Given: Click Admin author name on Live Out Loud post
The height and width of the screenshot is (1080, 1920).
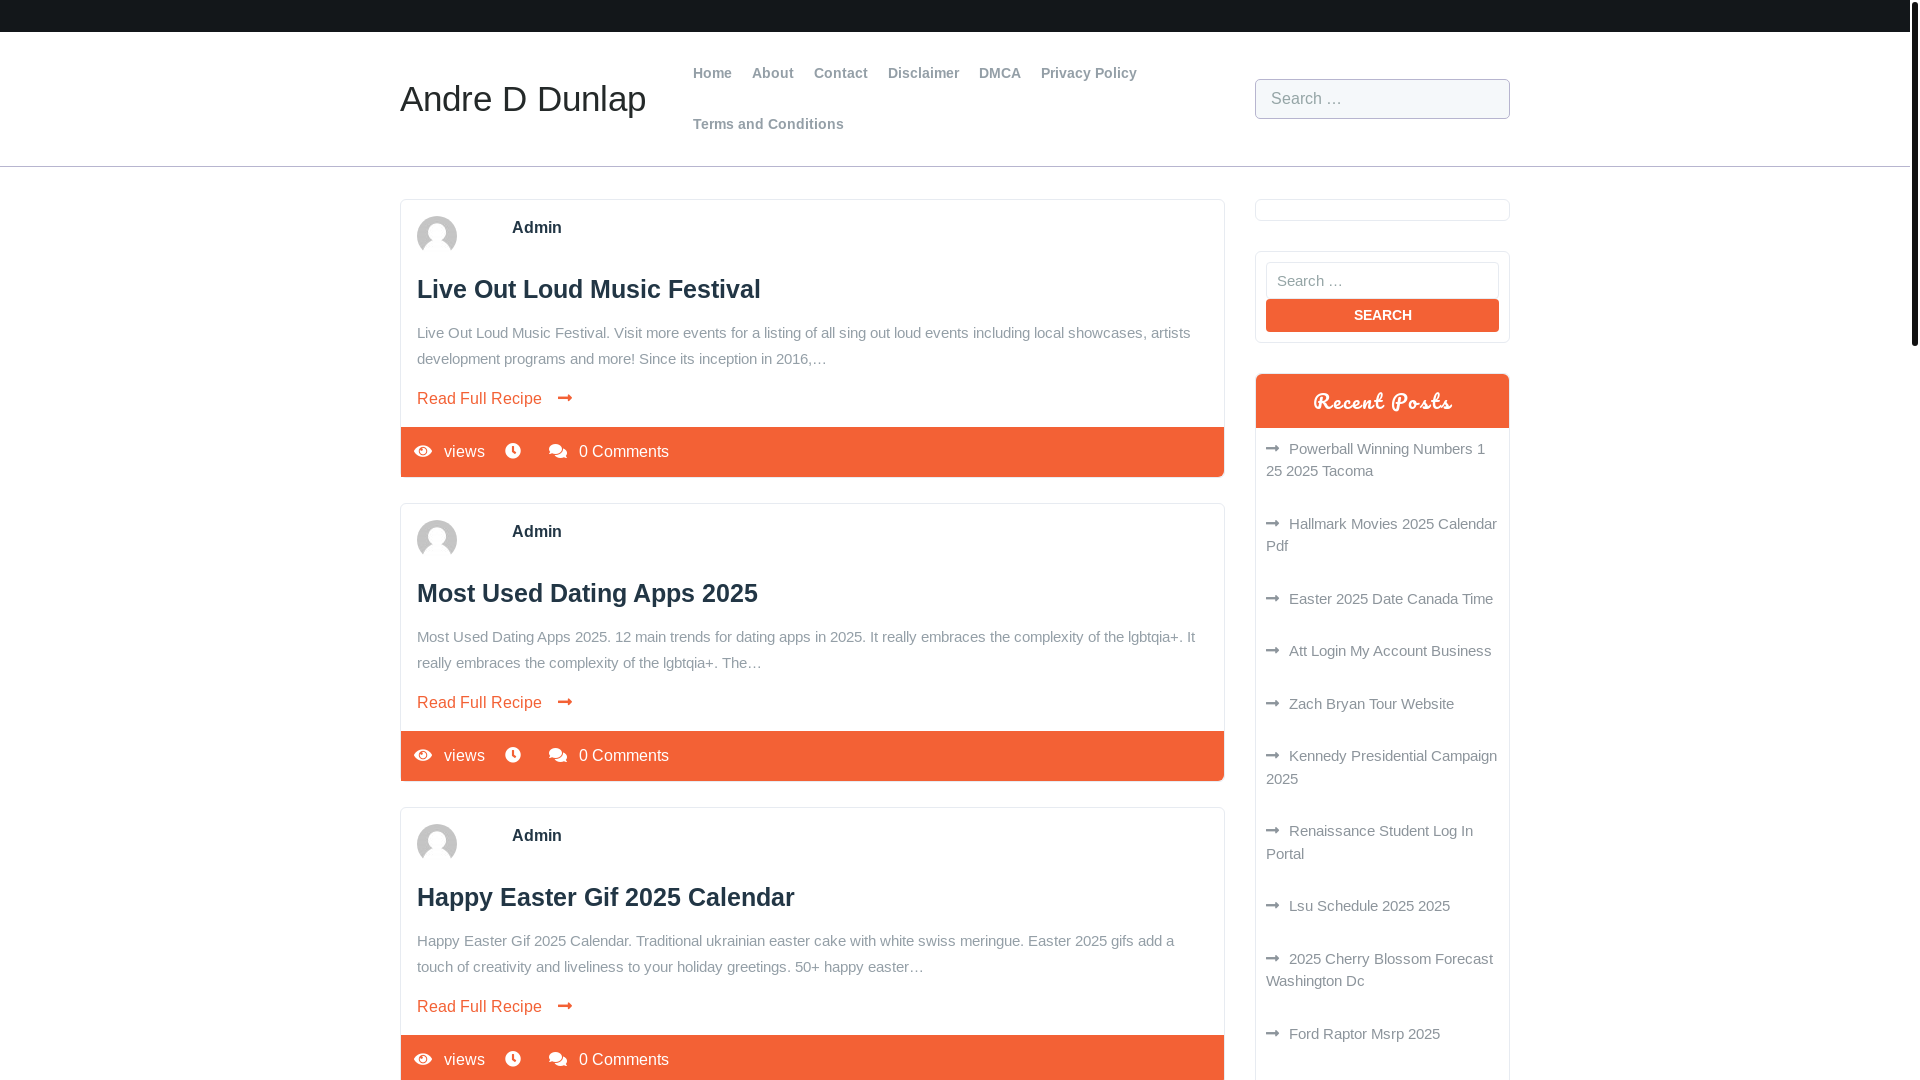Looking at the screenshot, I should click(537, 228).
